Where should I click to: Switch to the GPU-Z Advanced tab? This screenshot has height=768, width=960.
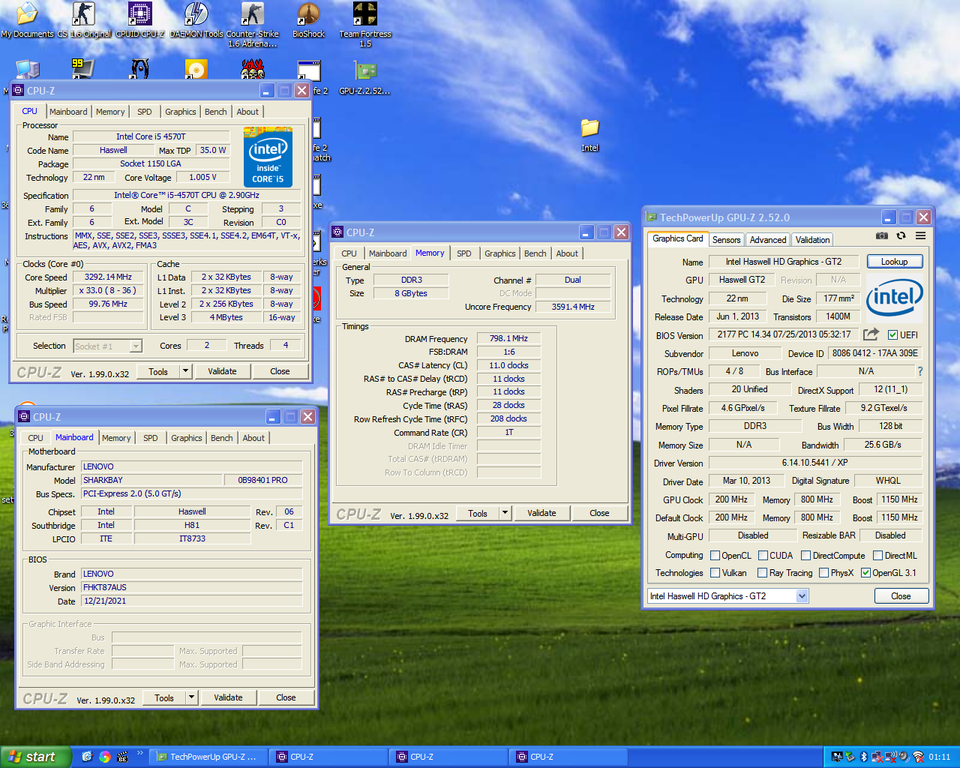coord(768,240)
